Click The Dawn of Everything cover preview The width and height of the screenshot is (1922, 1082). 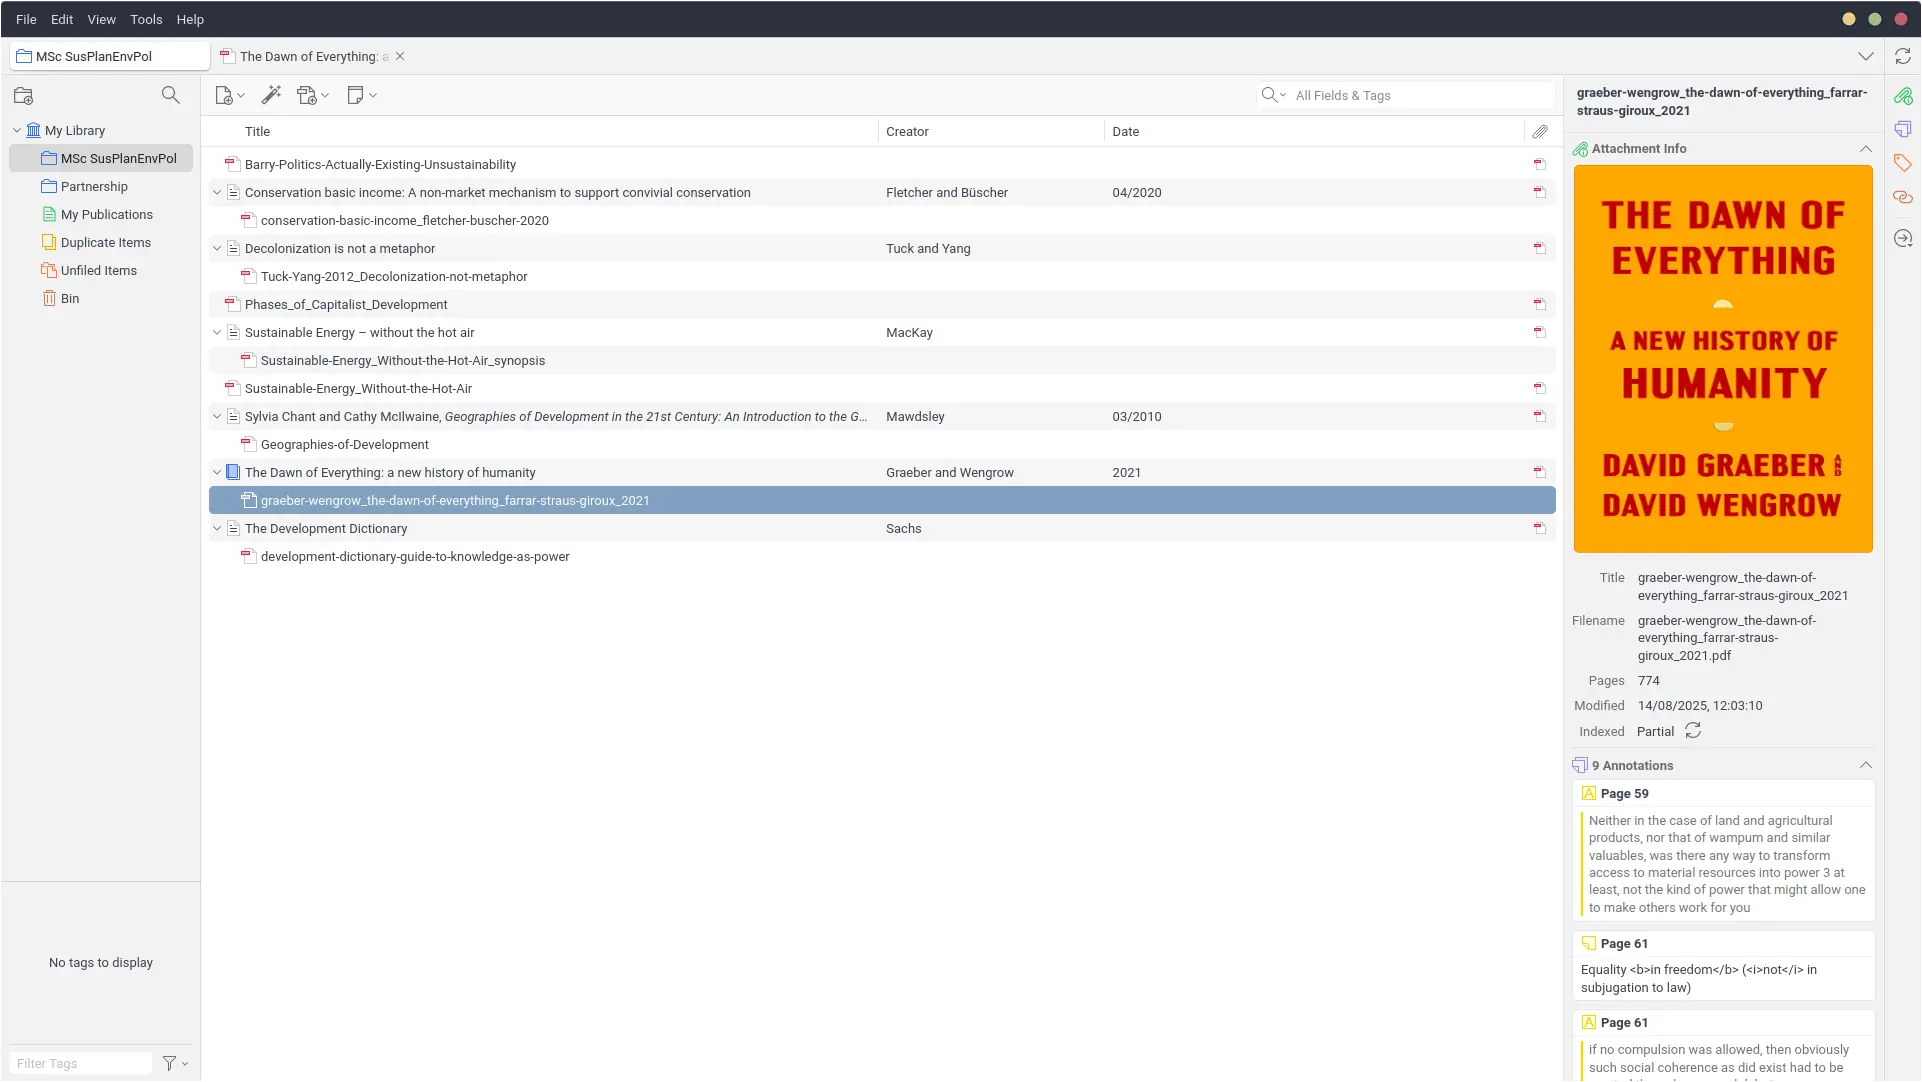coord(1723,359)
